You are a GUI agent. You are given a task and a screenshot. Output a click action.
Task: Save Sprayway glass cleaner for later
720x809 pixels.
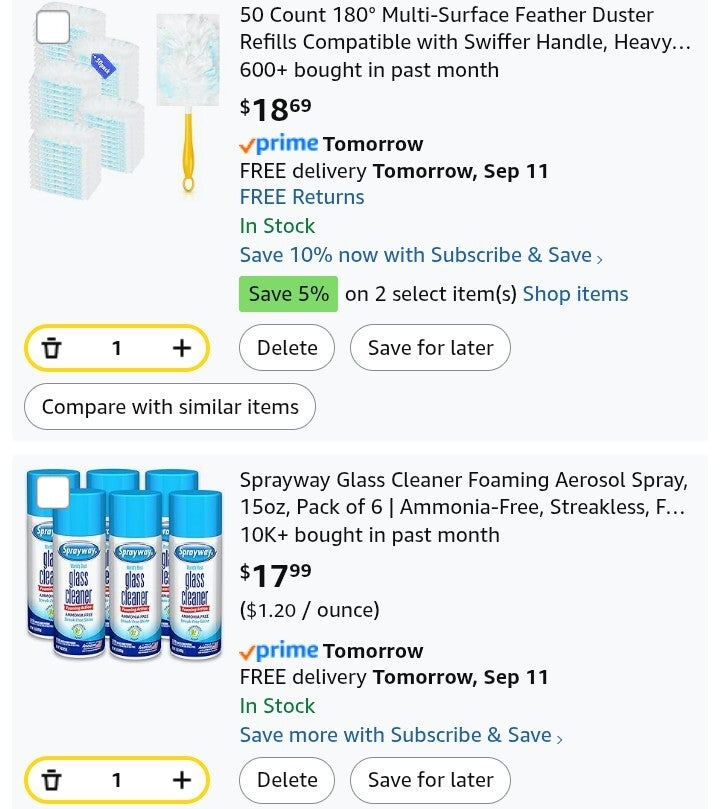pos(430,780)
